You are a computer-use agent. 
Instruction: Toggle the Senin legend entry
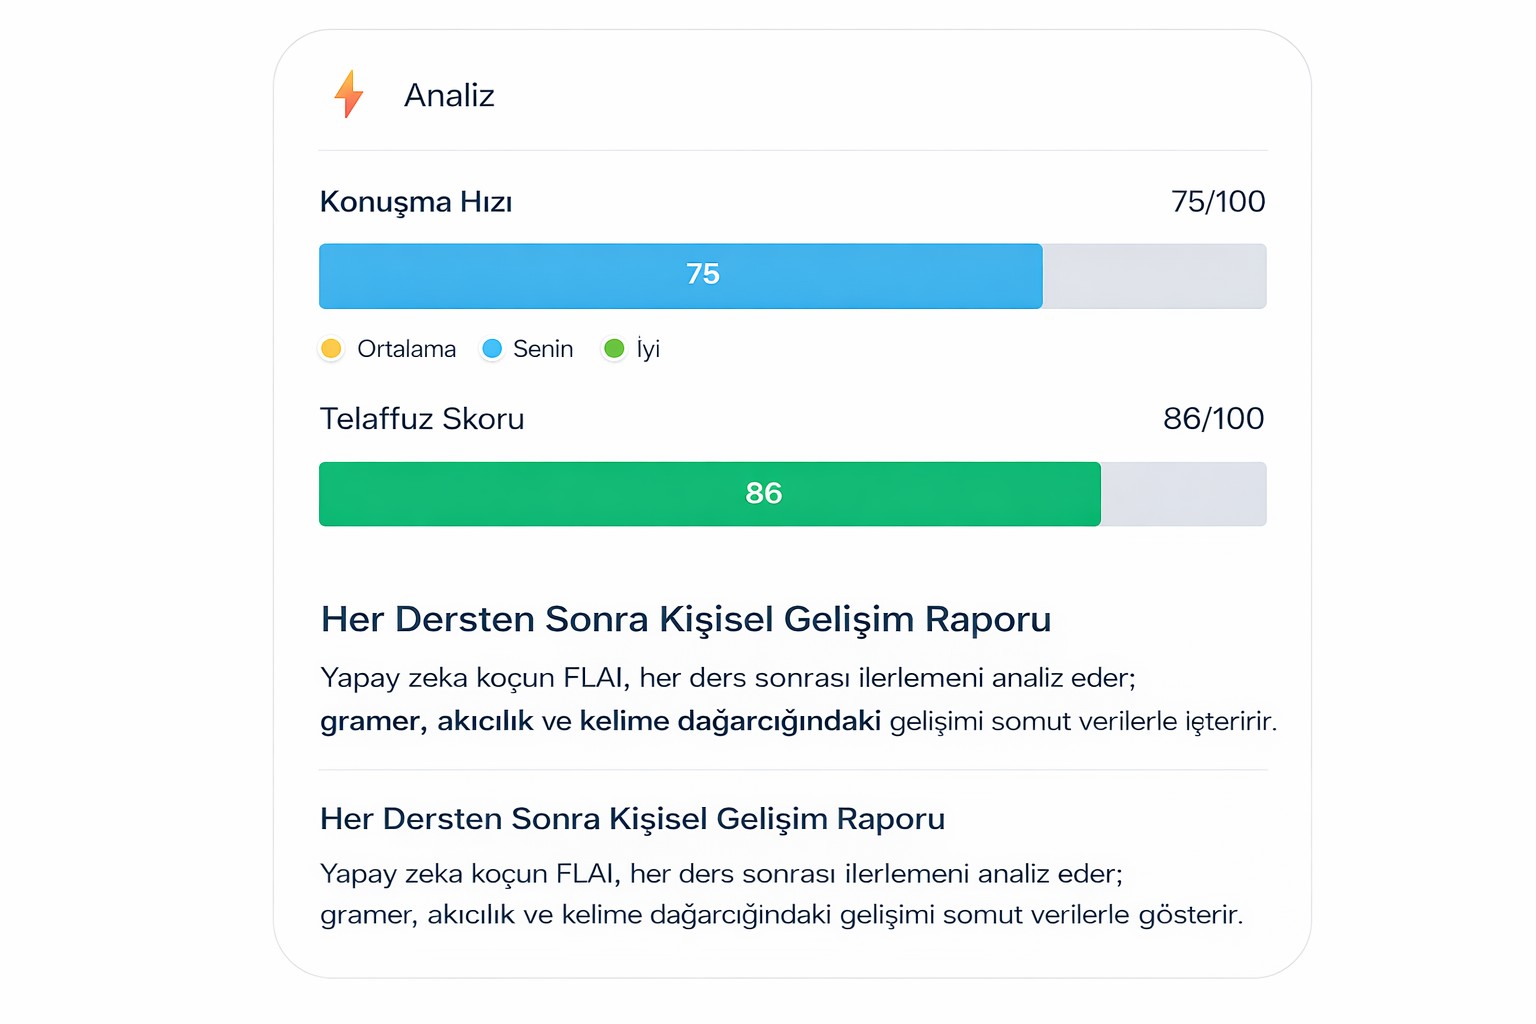coord(527,349)
